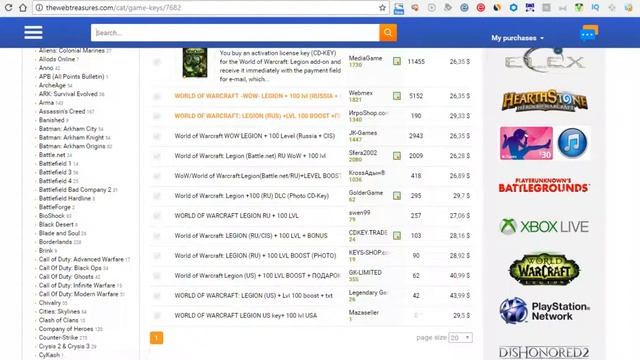Go to page 1 in pagination
The image size is (640, 360).
tap(156, 338)
